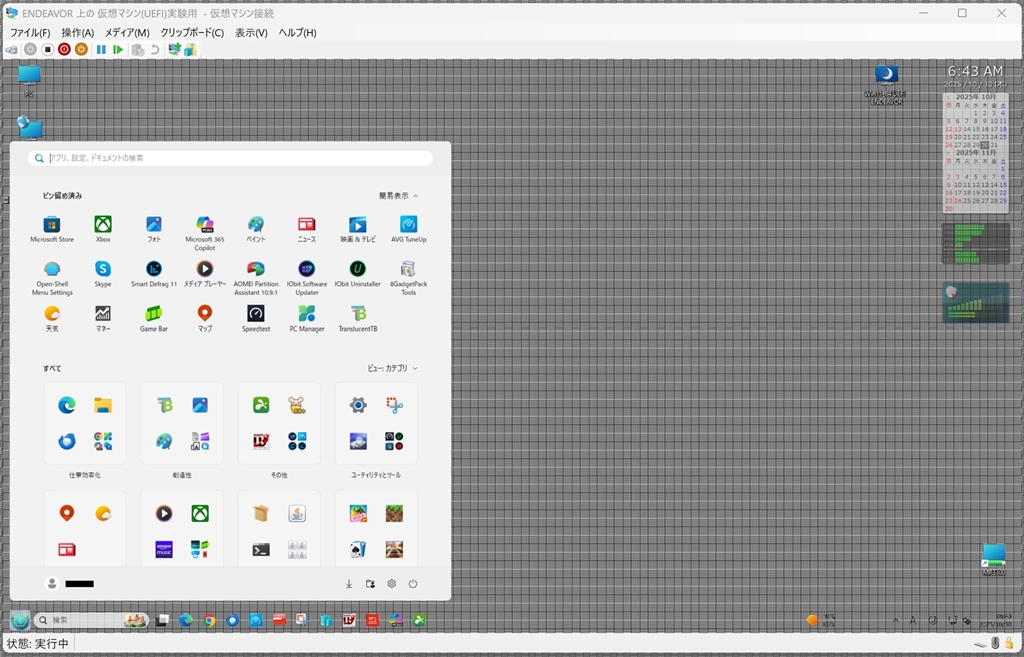Open Microsoft 365 Copilot
The image size is (1024, 657).
click(x=205, y=233)
